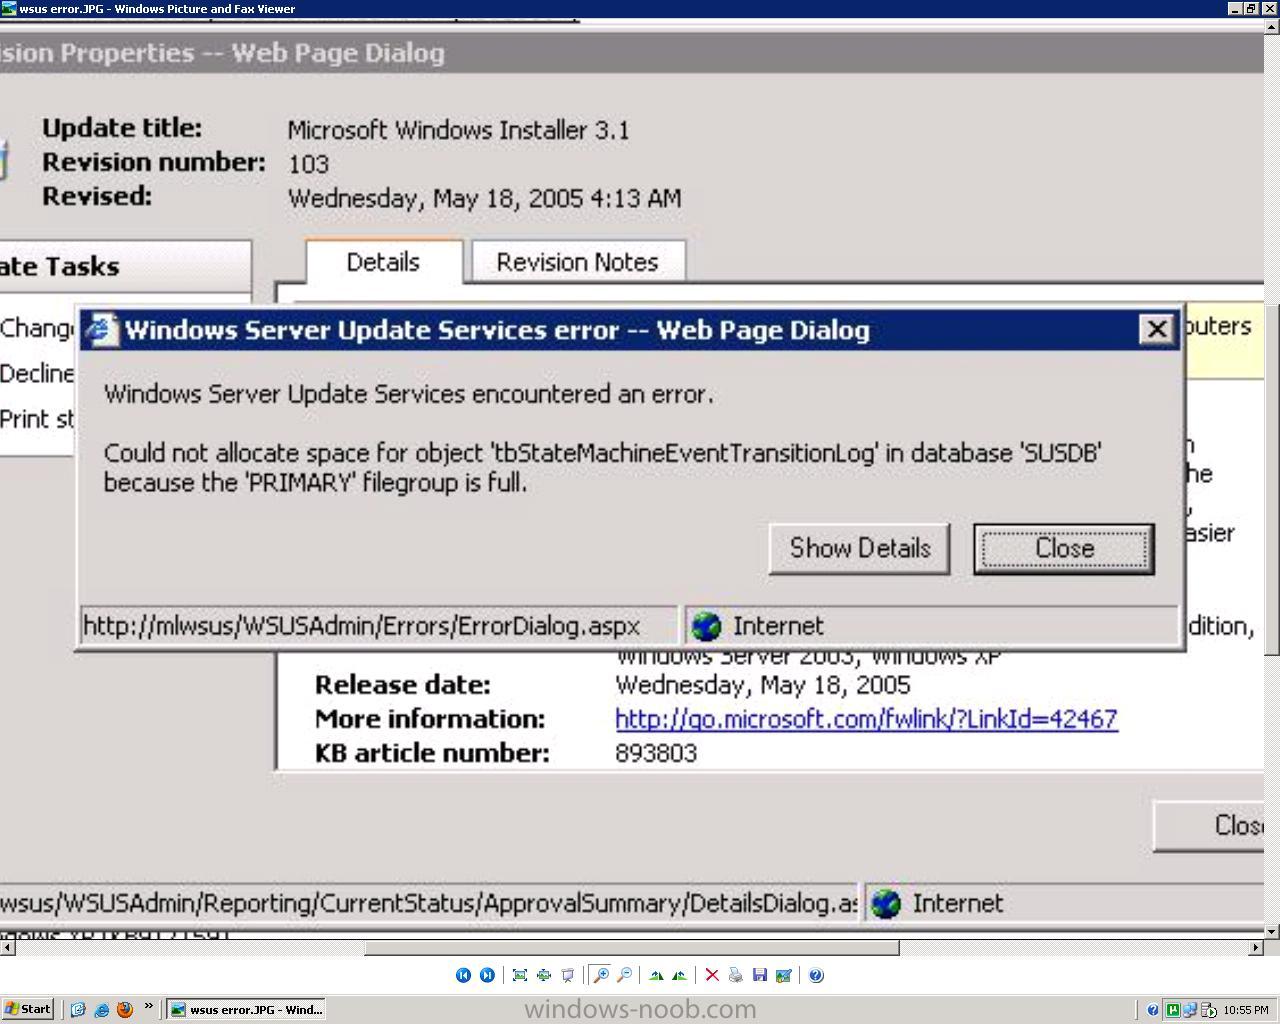Open the go.microsoft.com fwlink hyperlink

[866, 719]
